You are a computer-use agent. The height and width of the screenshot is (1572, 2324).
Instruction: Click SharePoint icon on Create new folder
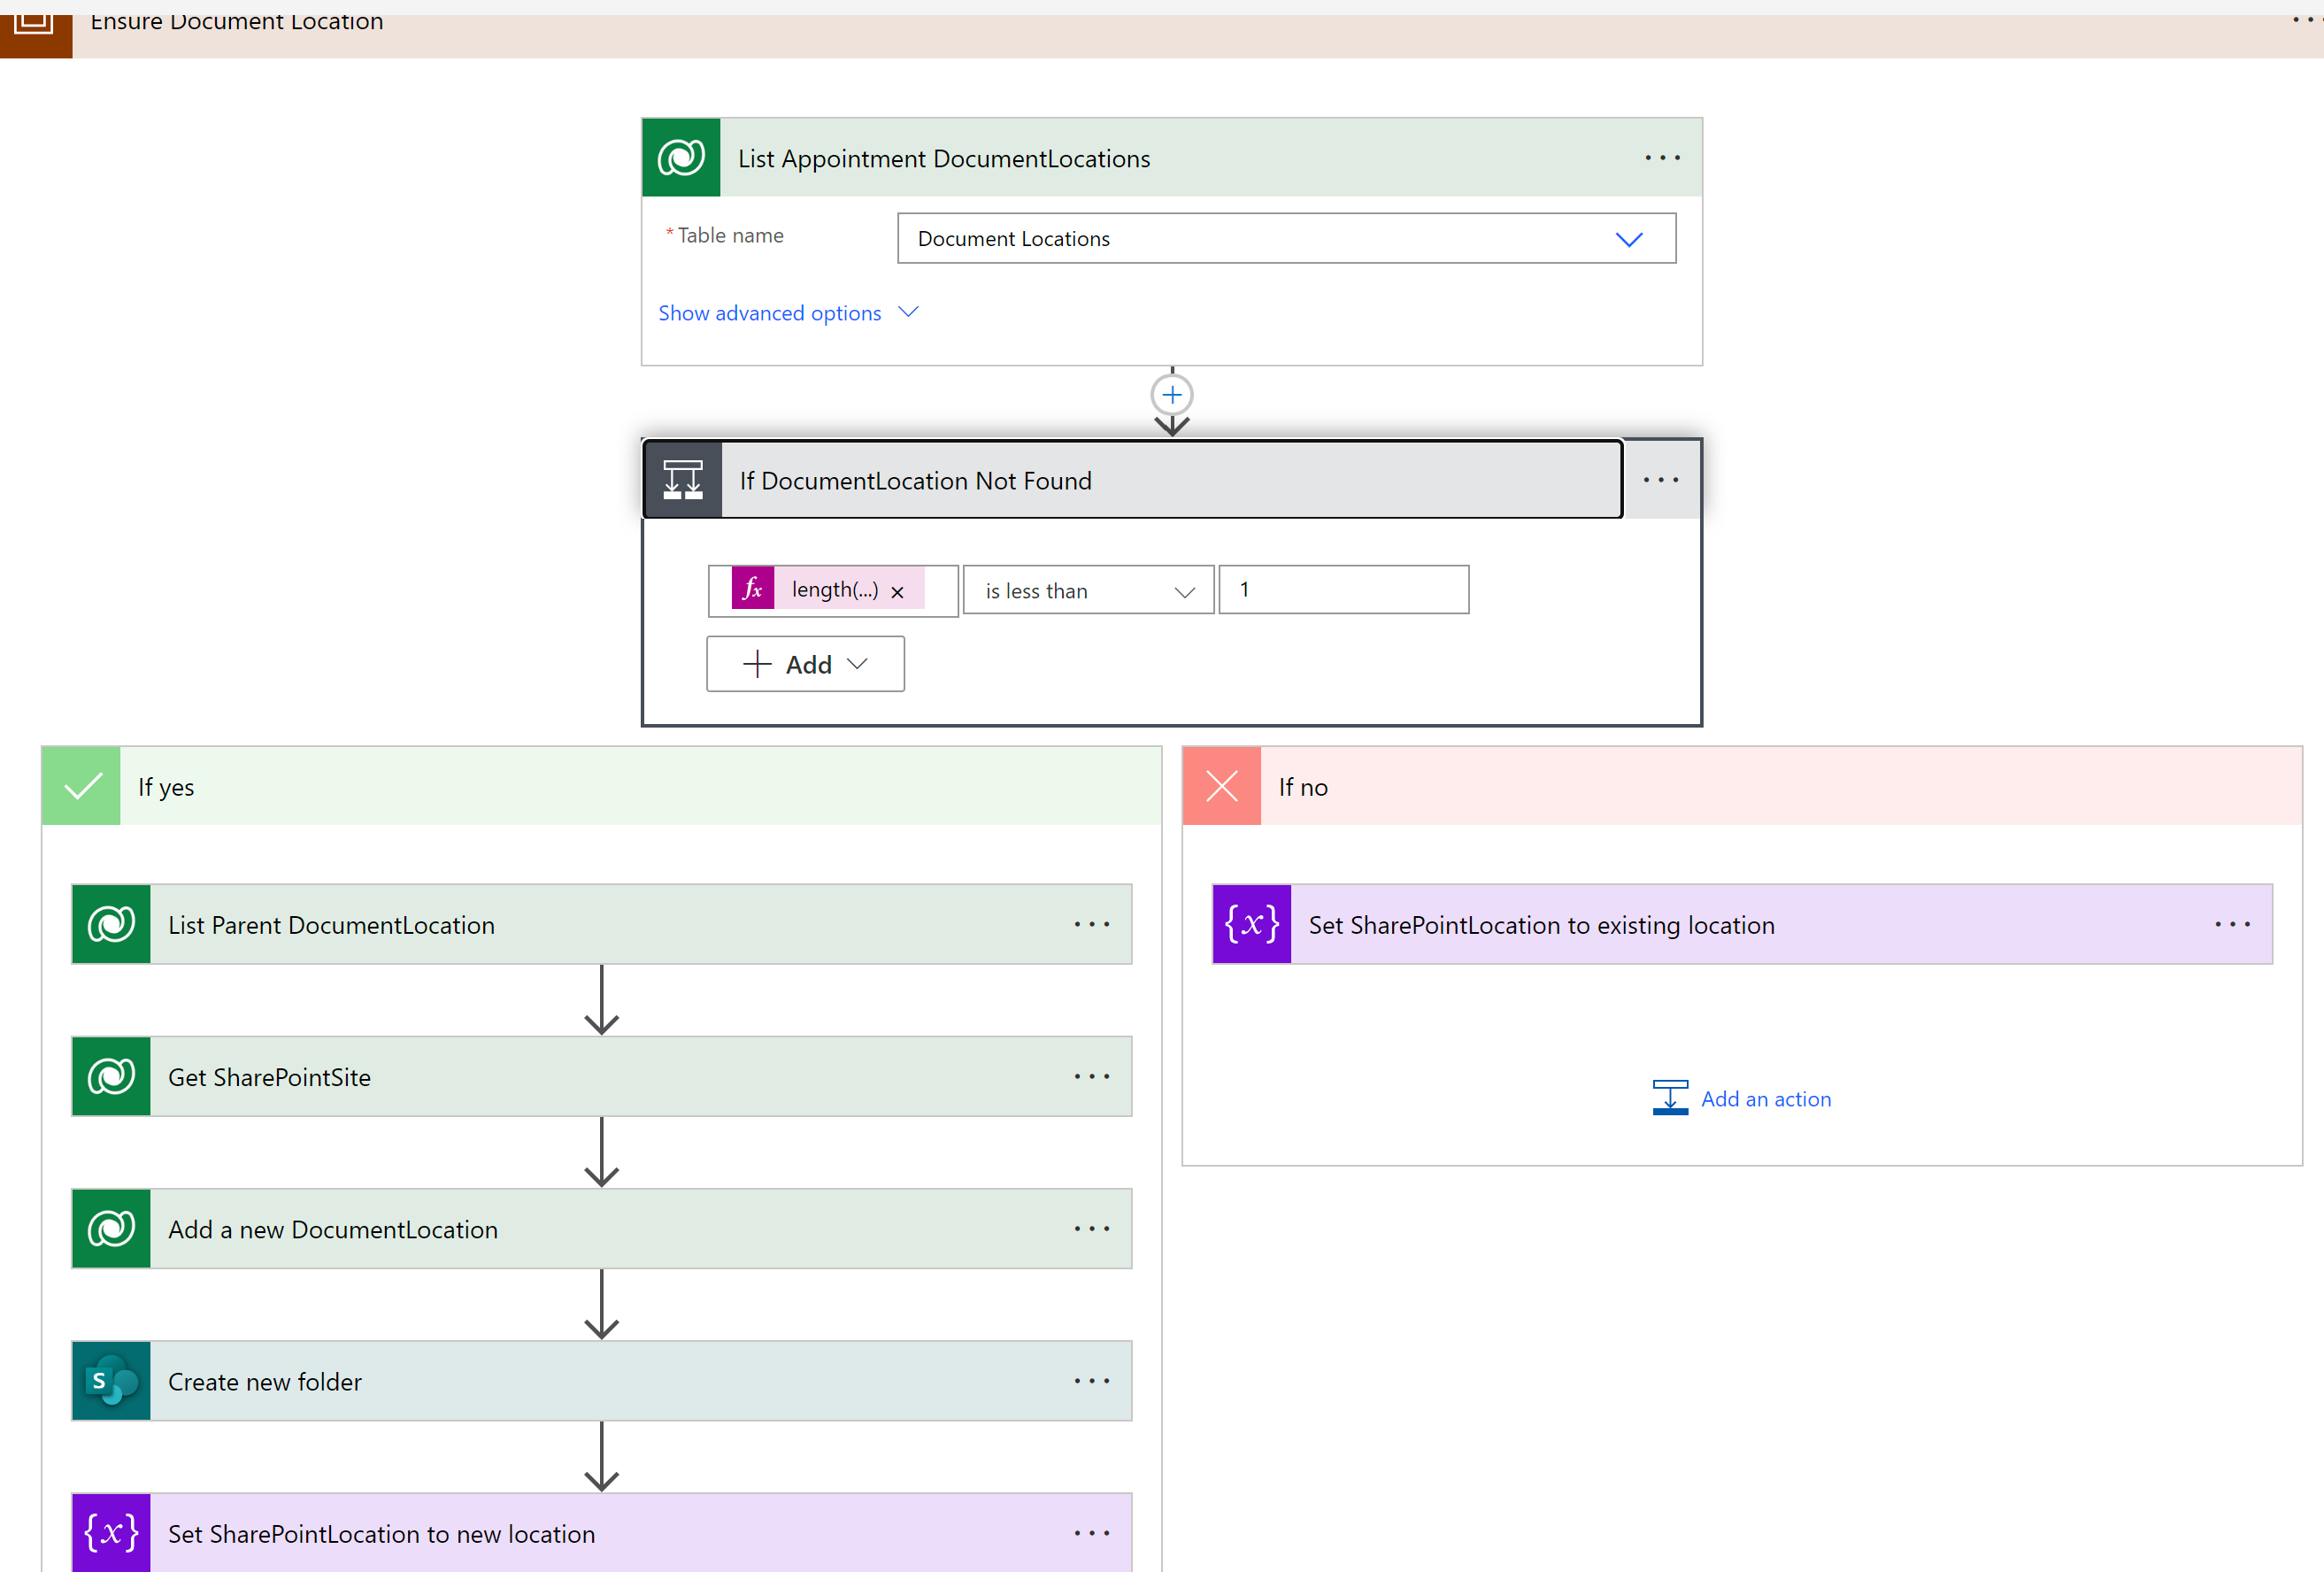tap(111, 1381)
